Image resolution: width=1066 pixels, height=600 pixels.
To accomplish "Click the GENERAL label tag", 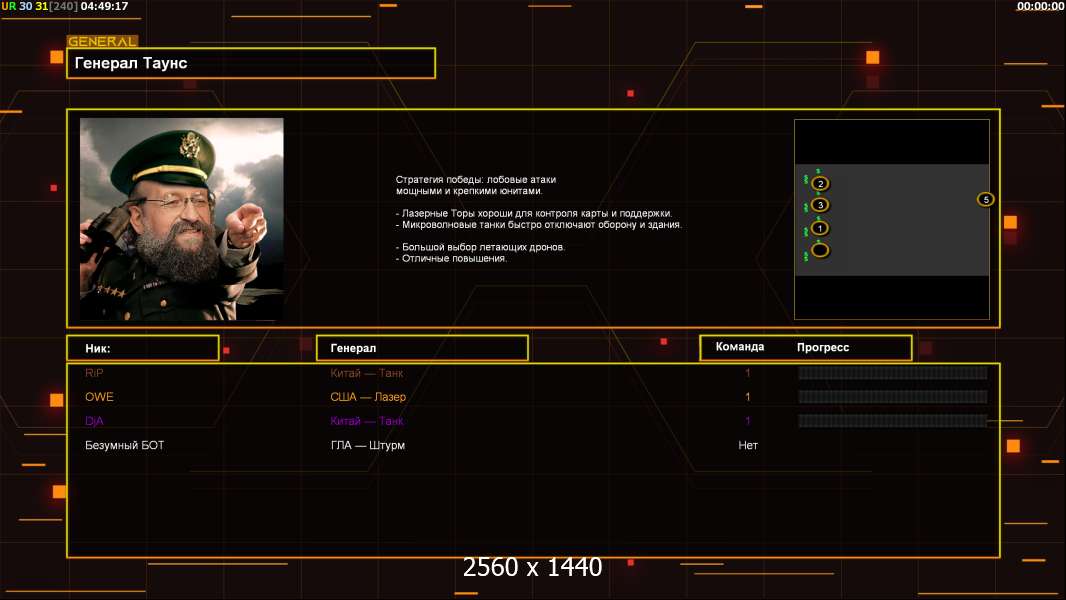I will tap(102, 41).
